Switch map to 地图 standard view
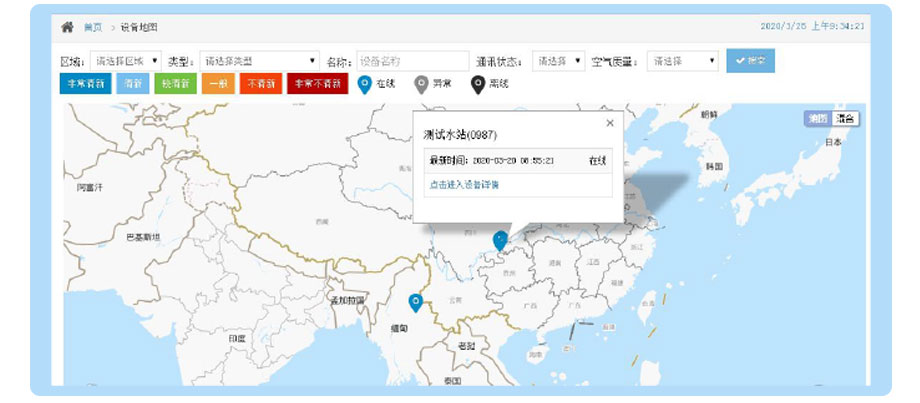Image resolution: width=920 pixels, height=403 pixels. 818,118
